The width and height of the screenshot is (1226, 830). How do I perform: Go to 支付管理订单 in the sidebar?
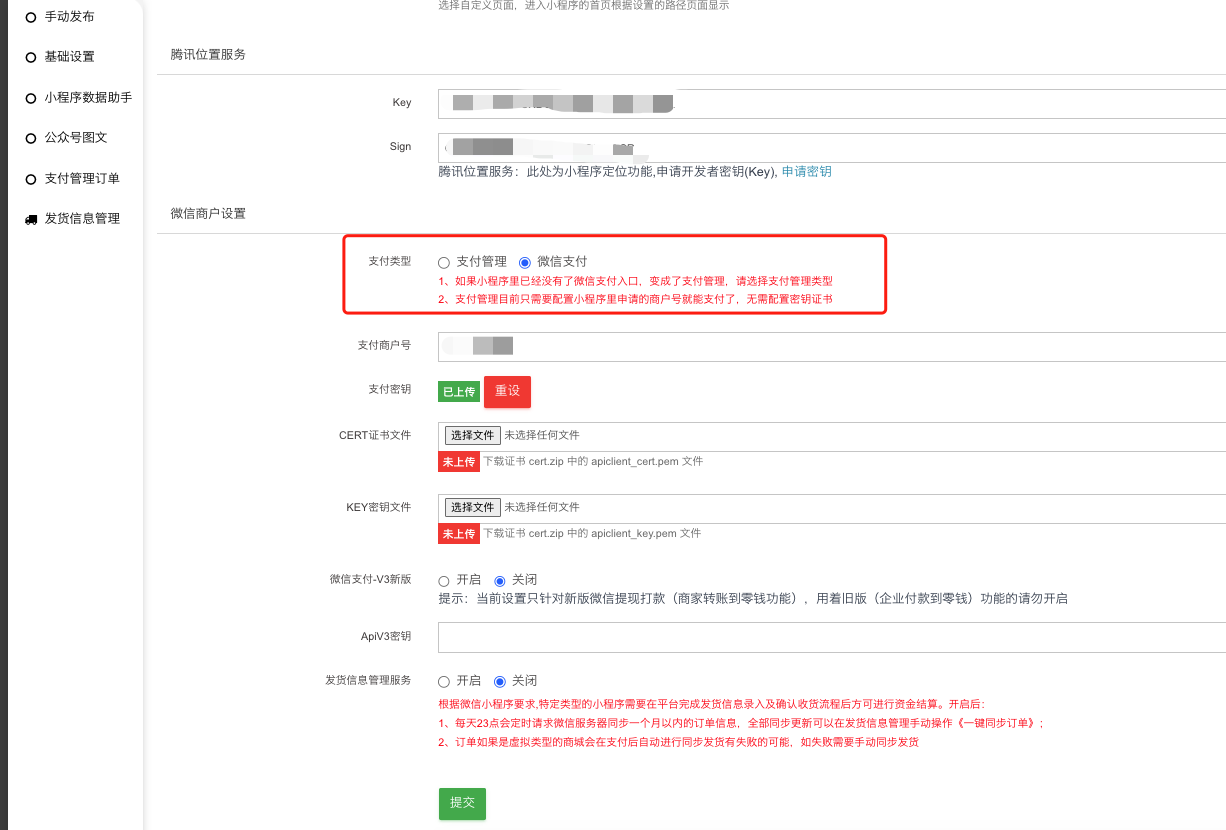tap(82, 179)
